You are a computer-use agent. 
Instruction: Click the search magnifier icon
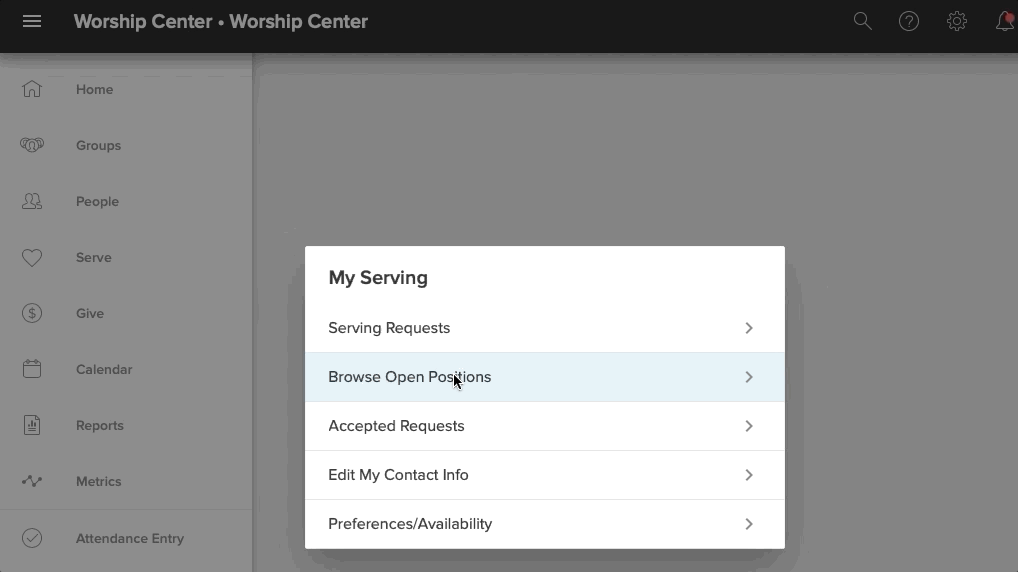coord(862,21)
